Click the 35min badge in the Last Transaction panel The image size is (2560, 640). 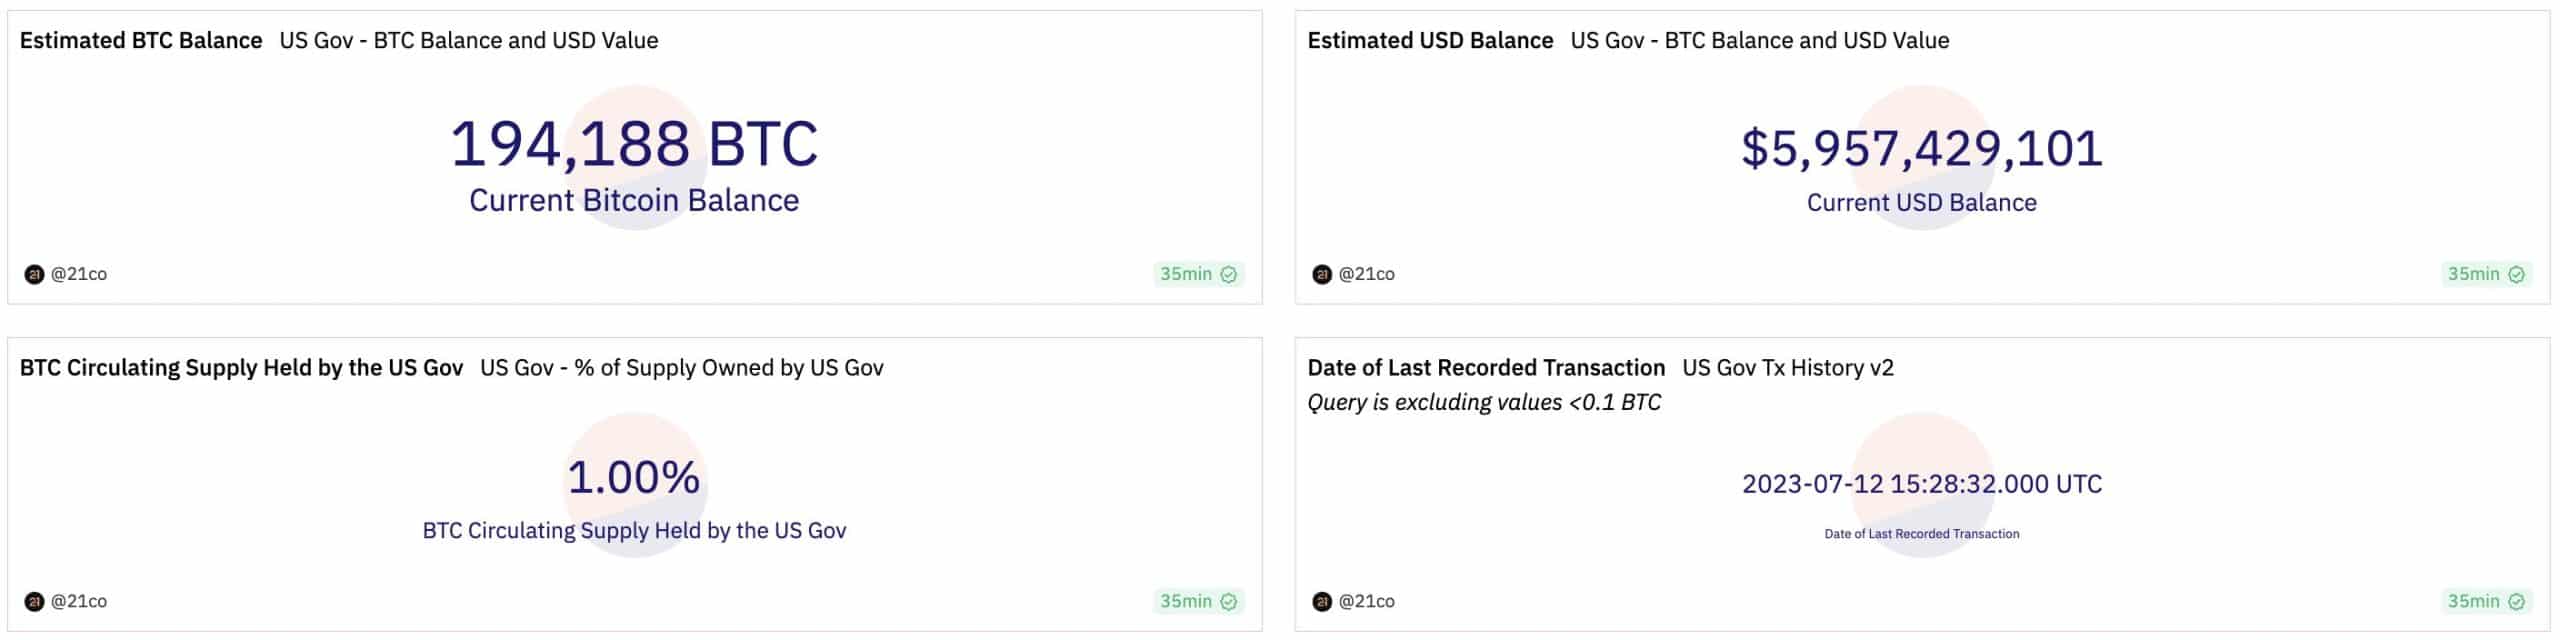[x=2486, y=601]
